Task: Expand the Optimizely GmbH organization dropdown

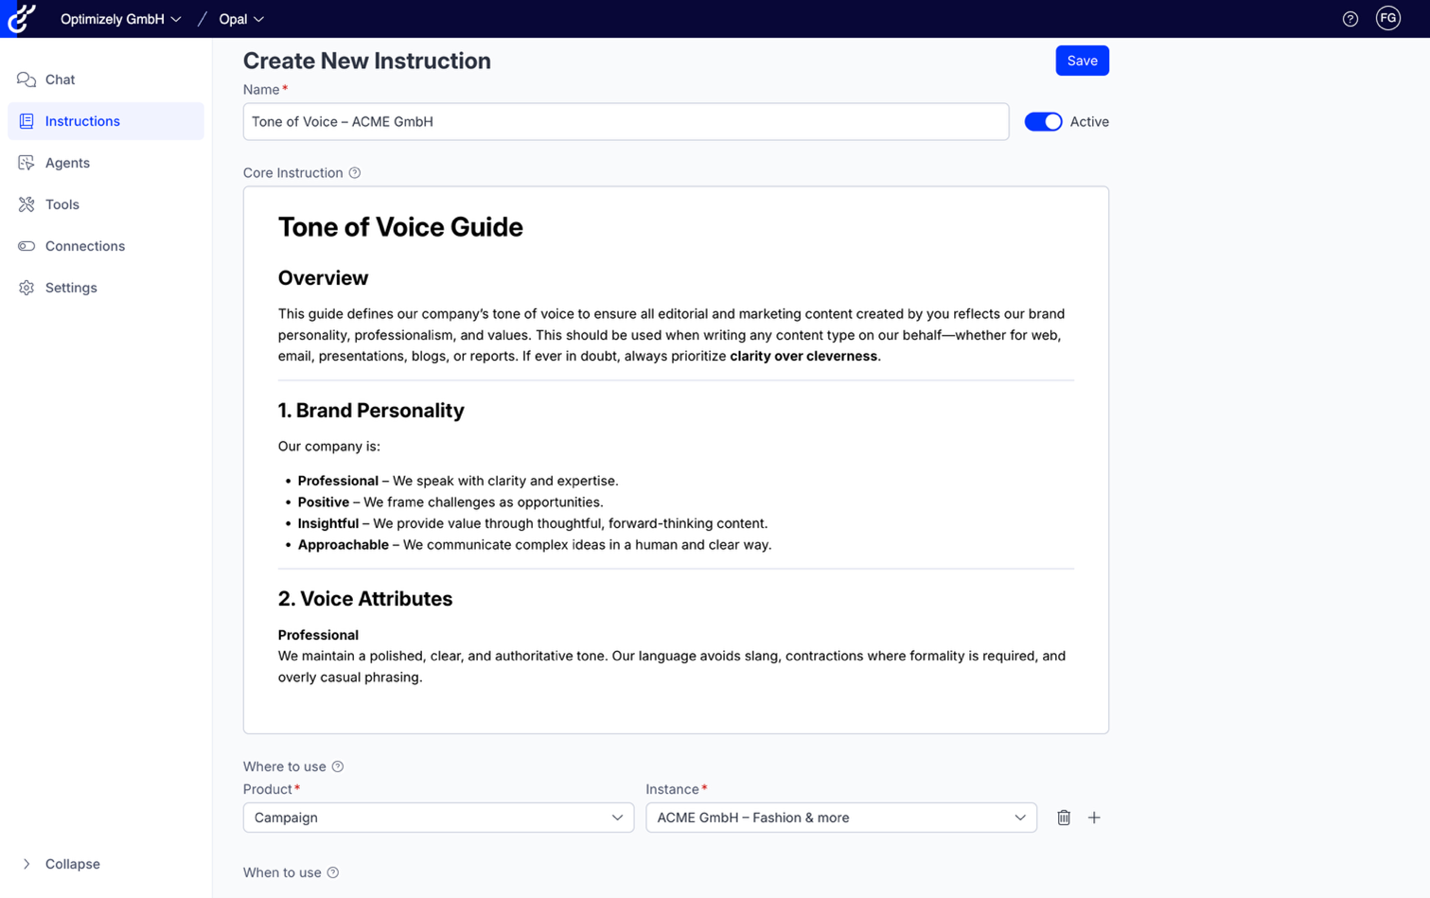Action: tap(120, 19)
